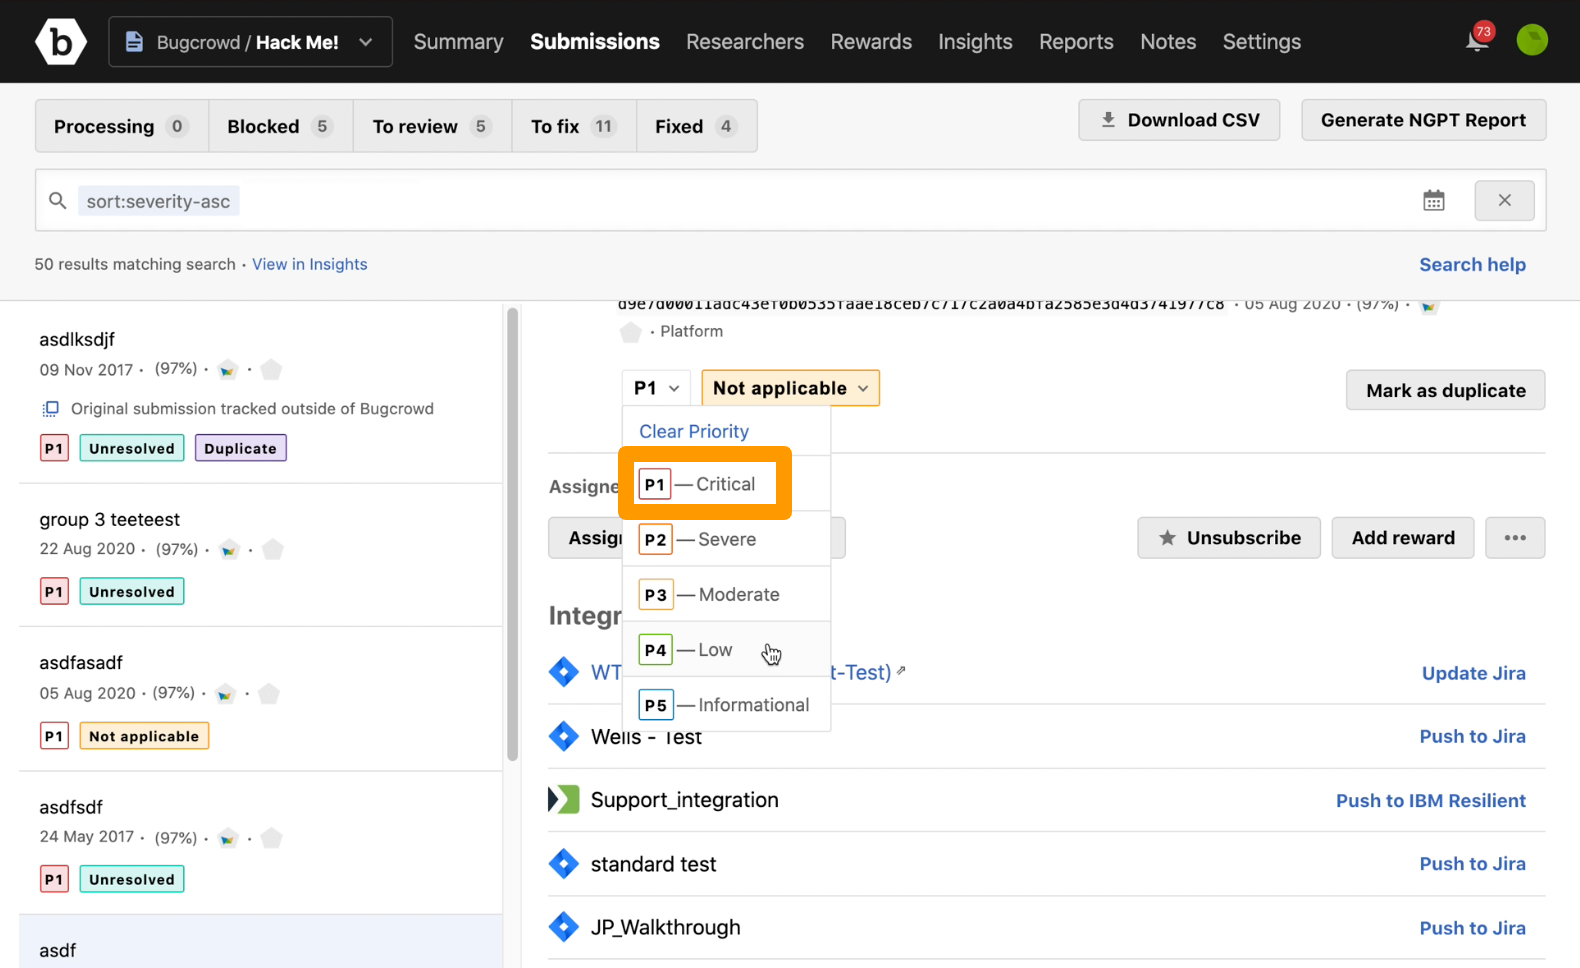Open the asdlksdjf submission

[x=77, y=339]
